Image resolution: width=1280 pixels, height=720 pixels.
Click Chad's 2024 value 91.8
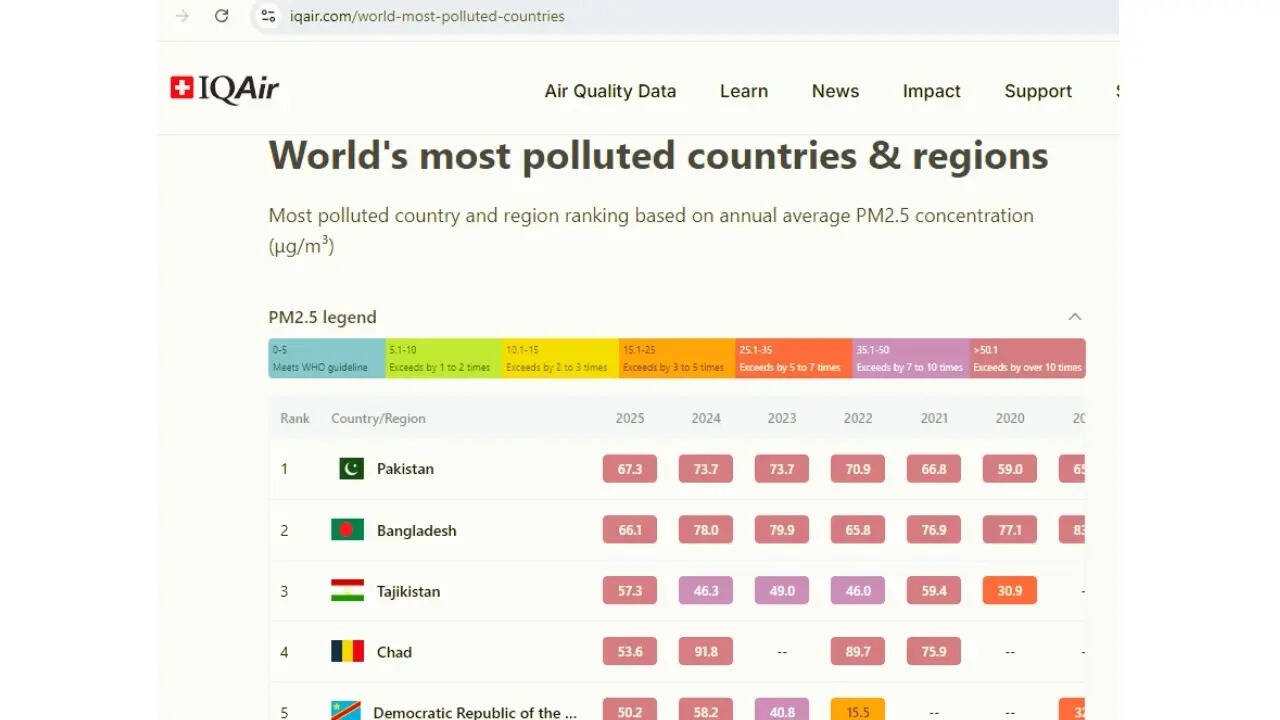click(x=706, y=652)
